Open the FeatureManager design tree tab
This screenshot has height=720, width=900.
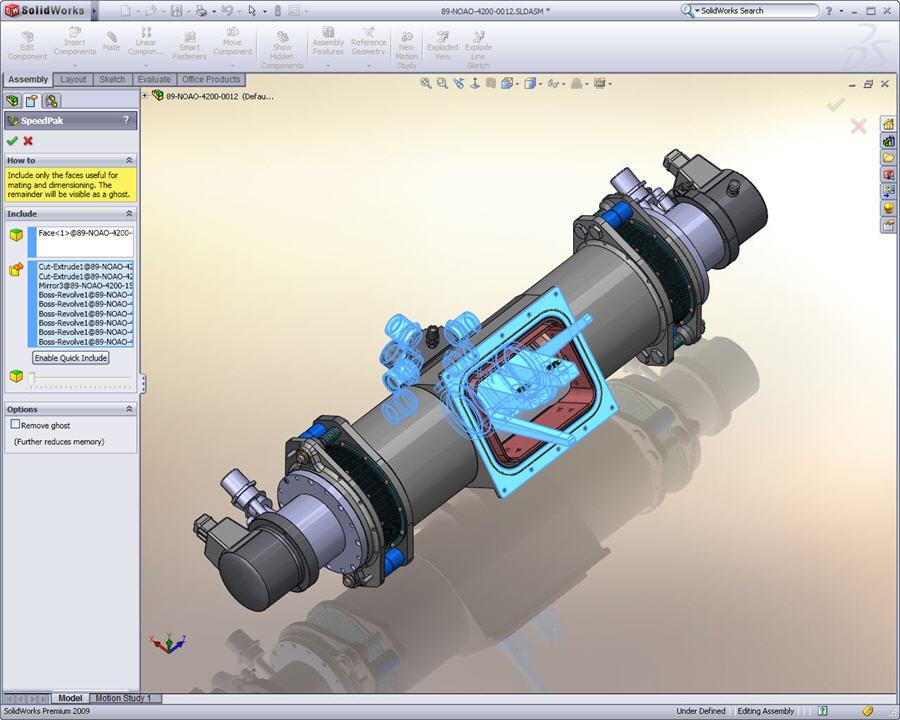(x=13, y=101)
